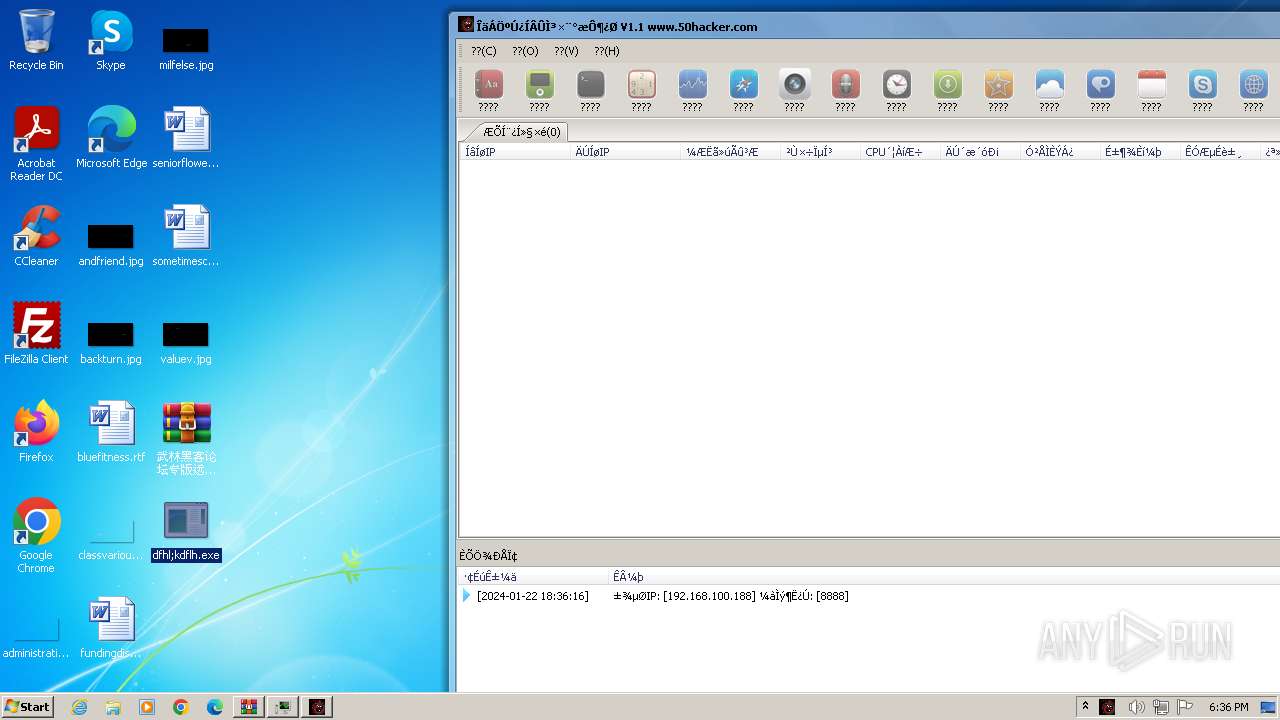Sort by the second IP column header
Image resolution: width=1280 pixels, height=720 pixels.
coord(626,152)
